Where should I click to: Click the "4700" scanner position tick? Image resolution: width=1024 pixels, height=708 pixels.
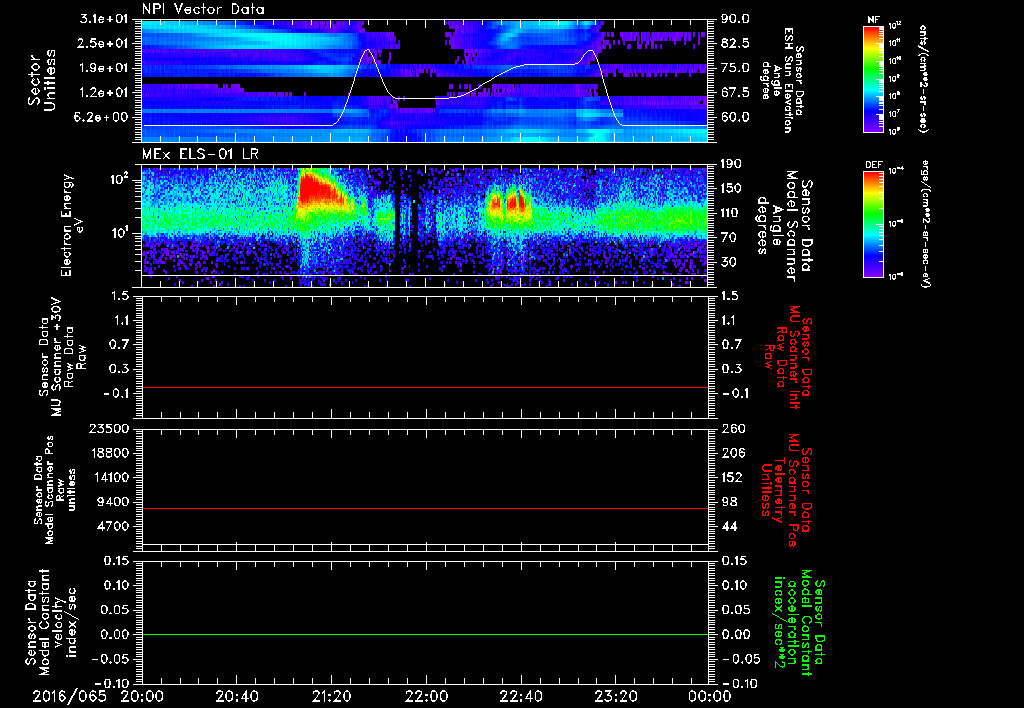coord(114,526)
